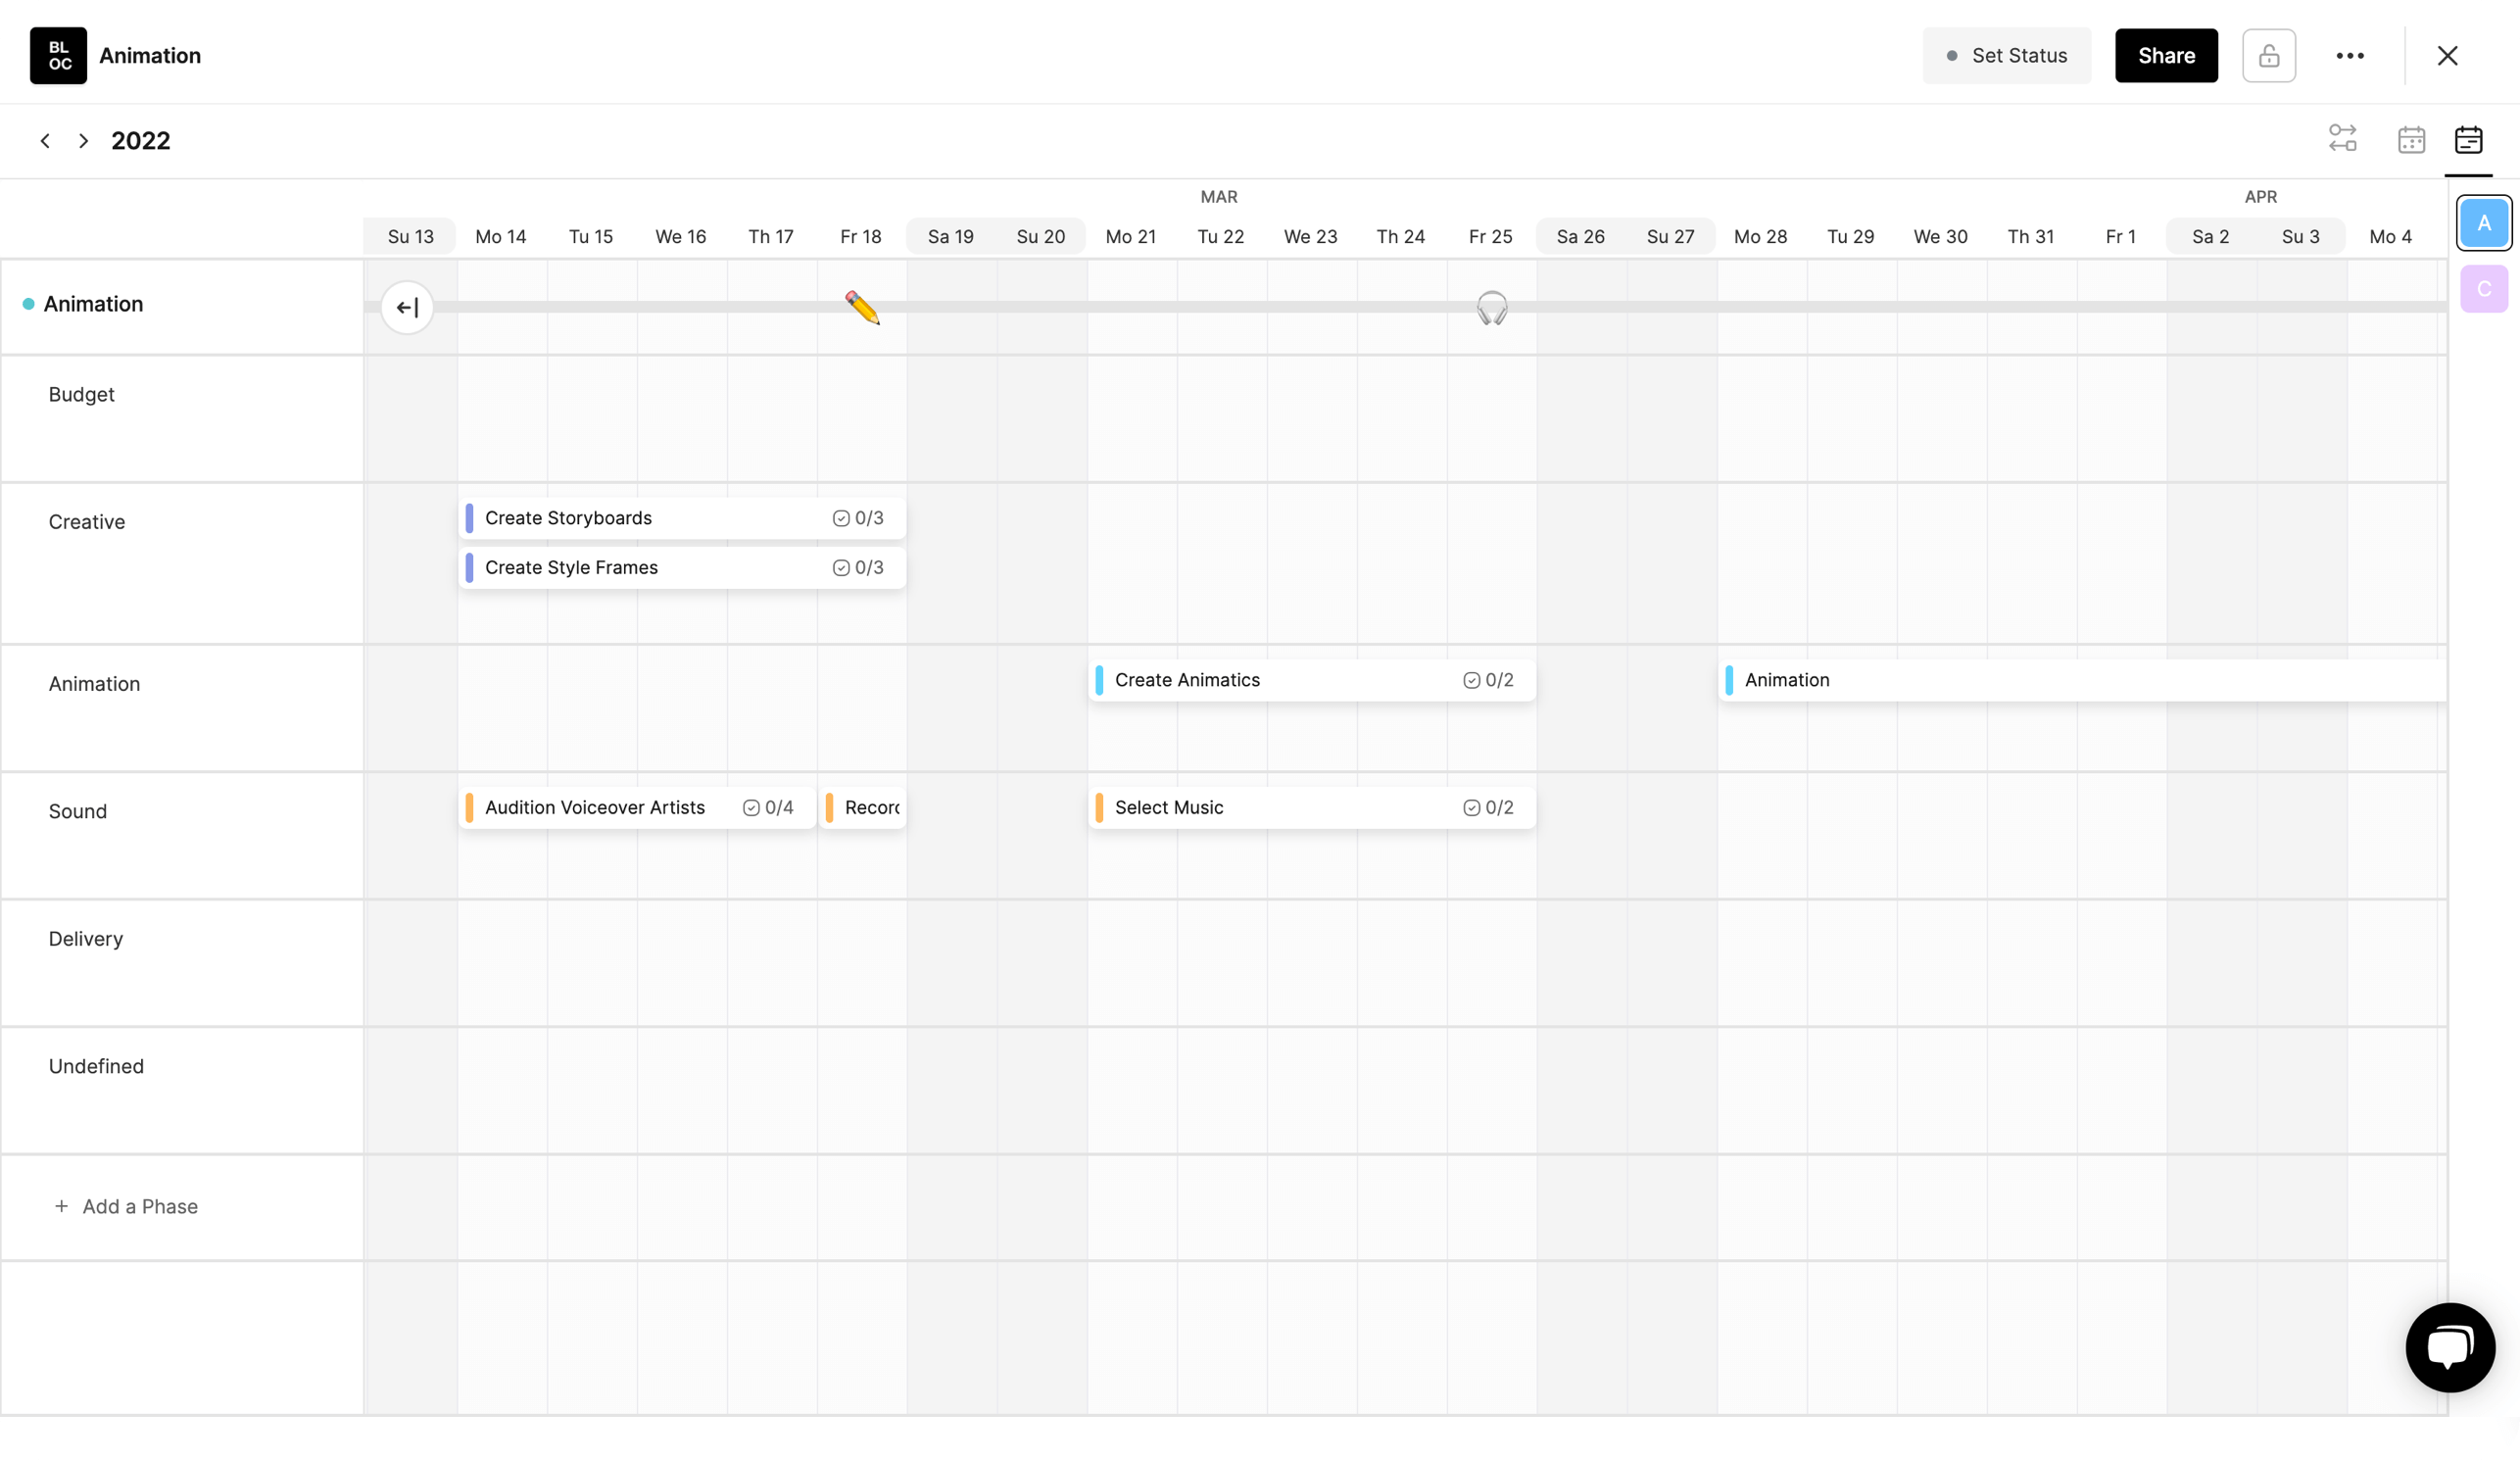Collapse the Animation timeline row with the arrow button
The image size is (2520, 1460).
[x=406, y=307]
